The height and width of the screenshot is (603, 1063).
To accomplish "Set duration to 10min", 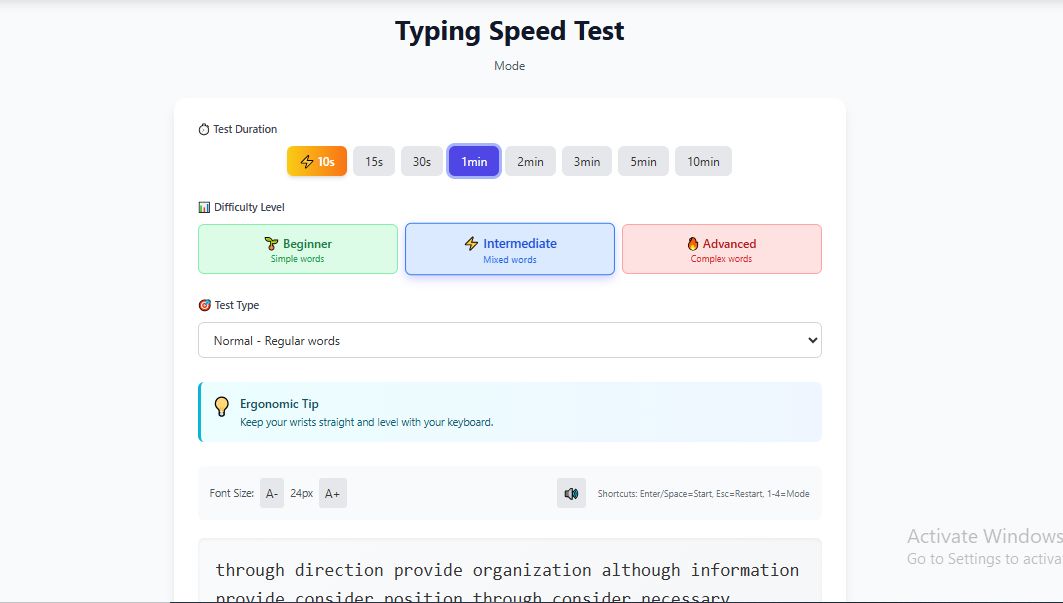I will tap(703, 162).
